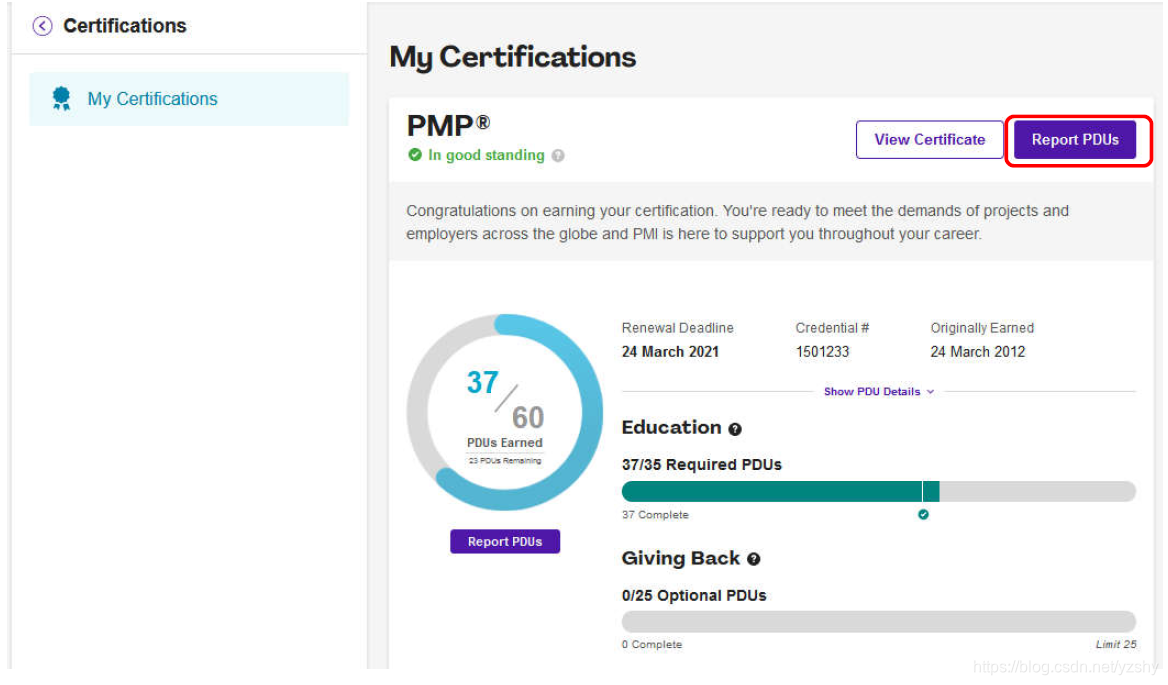This screenshot has height=685, width=1168.
Task: Click the credential number 1501233
Action: point(822,352)
